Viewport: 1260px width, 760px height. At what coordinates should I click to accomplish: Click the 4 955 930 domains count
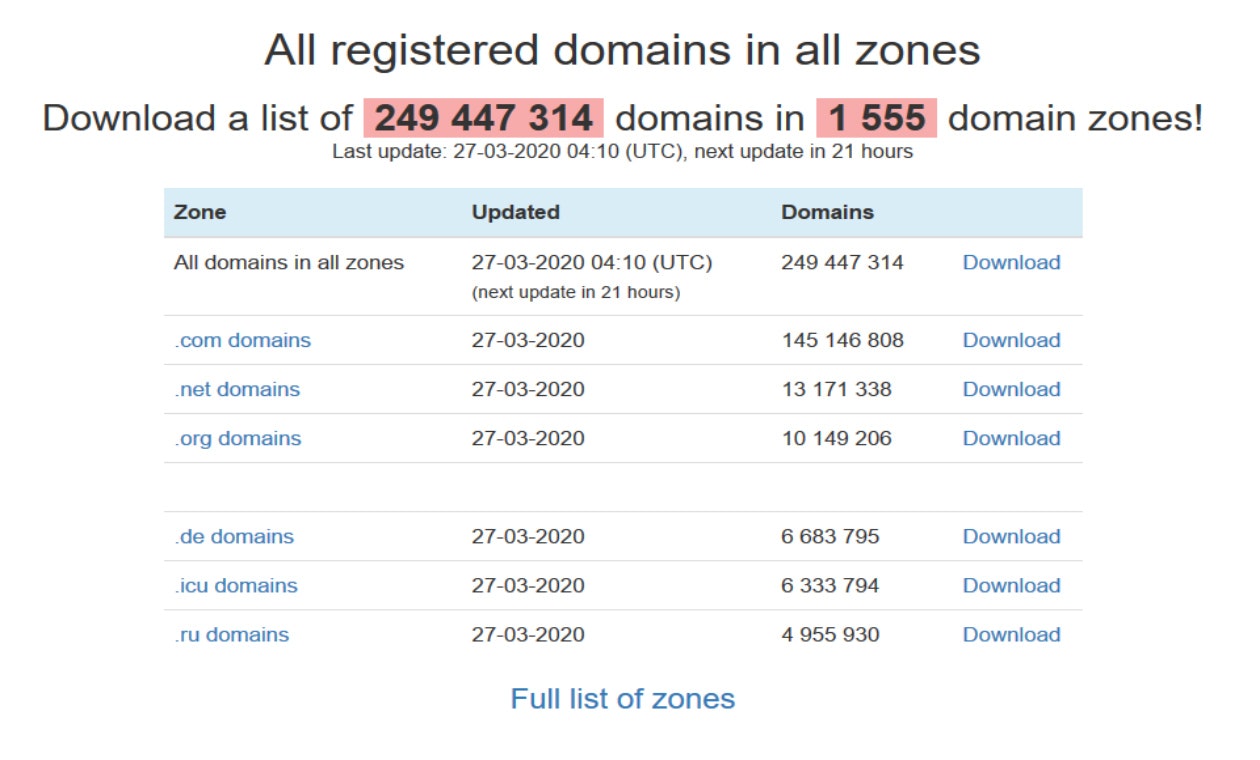pos(830,634)
